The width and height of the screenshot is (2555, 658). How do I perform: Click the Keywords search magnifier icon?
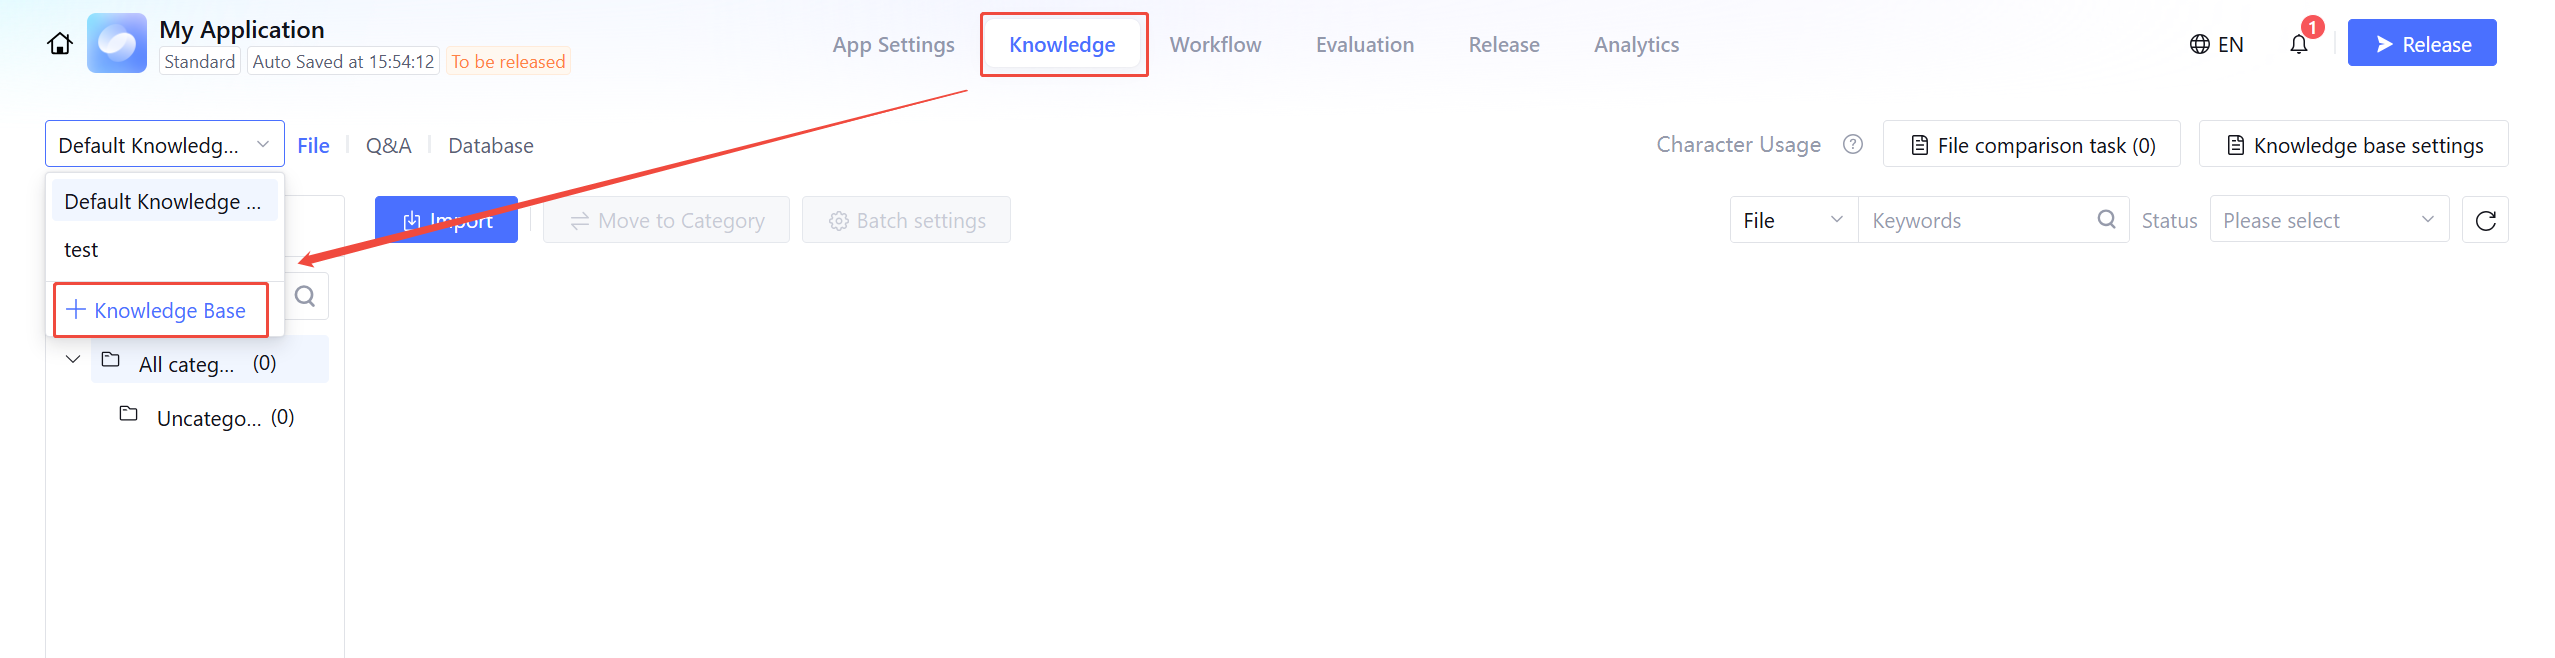coord(2106,220)
